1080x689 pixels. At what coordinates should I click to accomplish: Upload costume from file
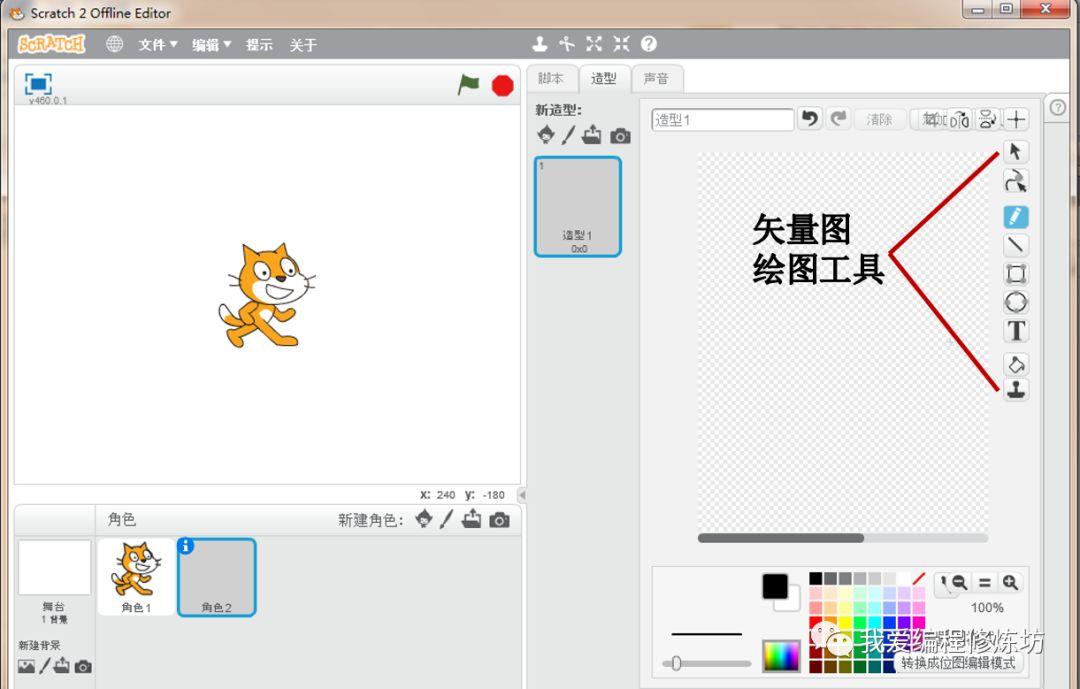point(592,134)
